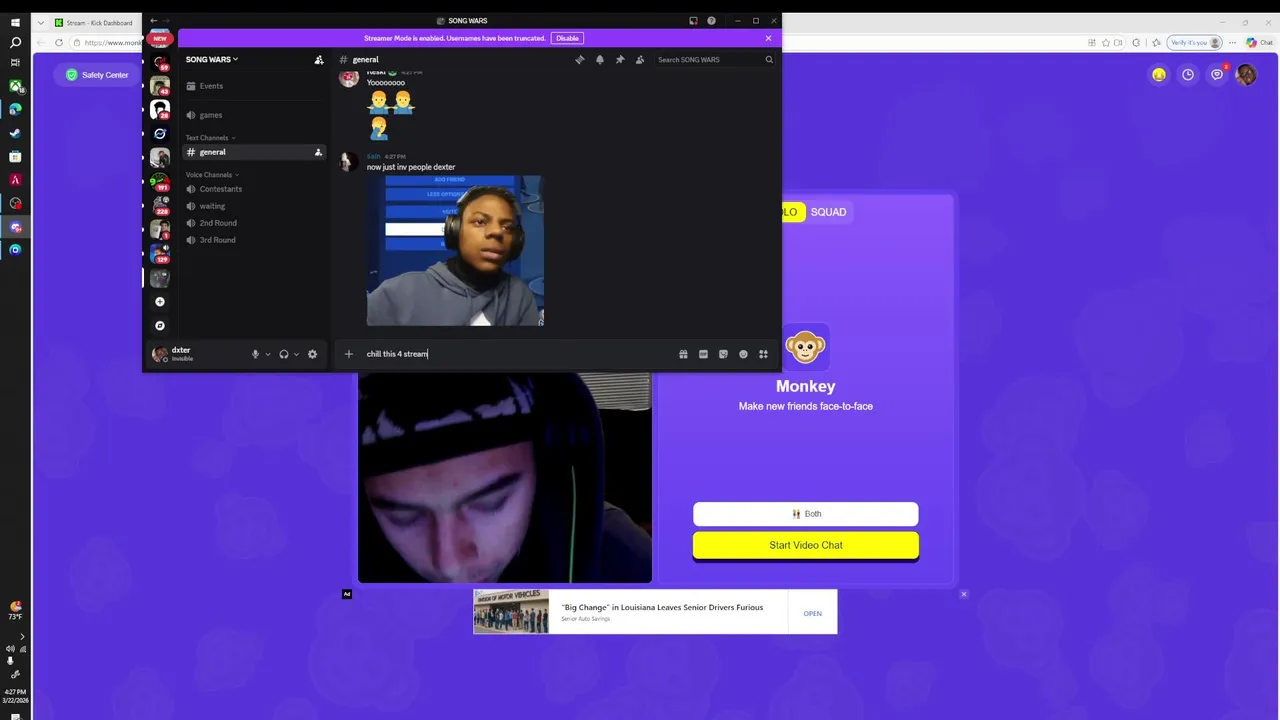Collapse the Text Channels category
The width and height of the screenshot is (1280, 720).
click(210, 138)
